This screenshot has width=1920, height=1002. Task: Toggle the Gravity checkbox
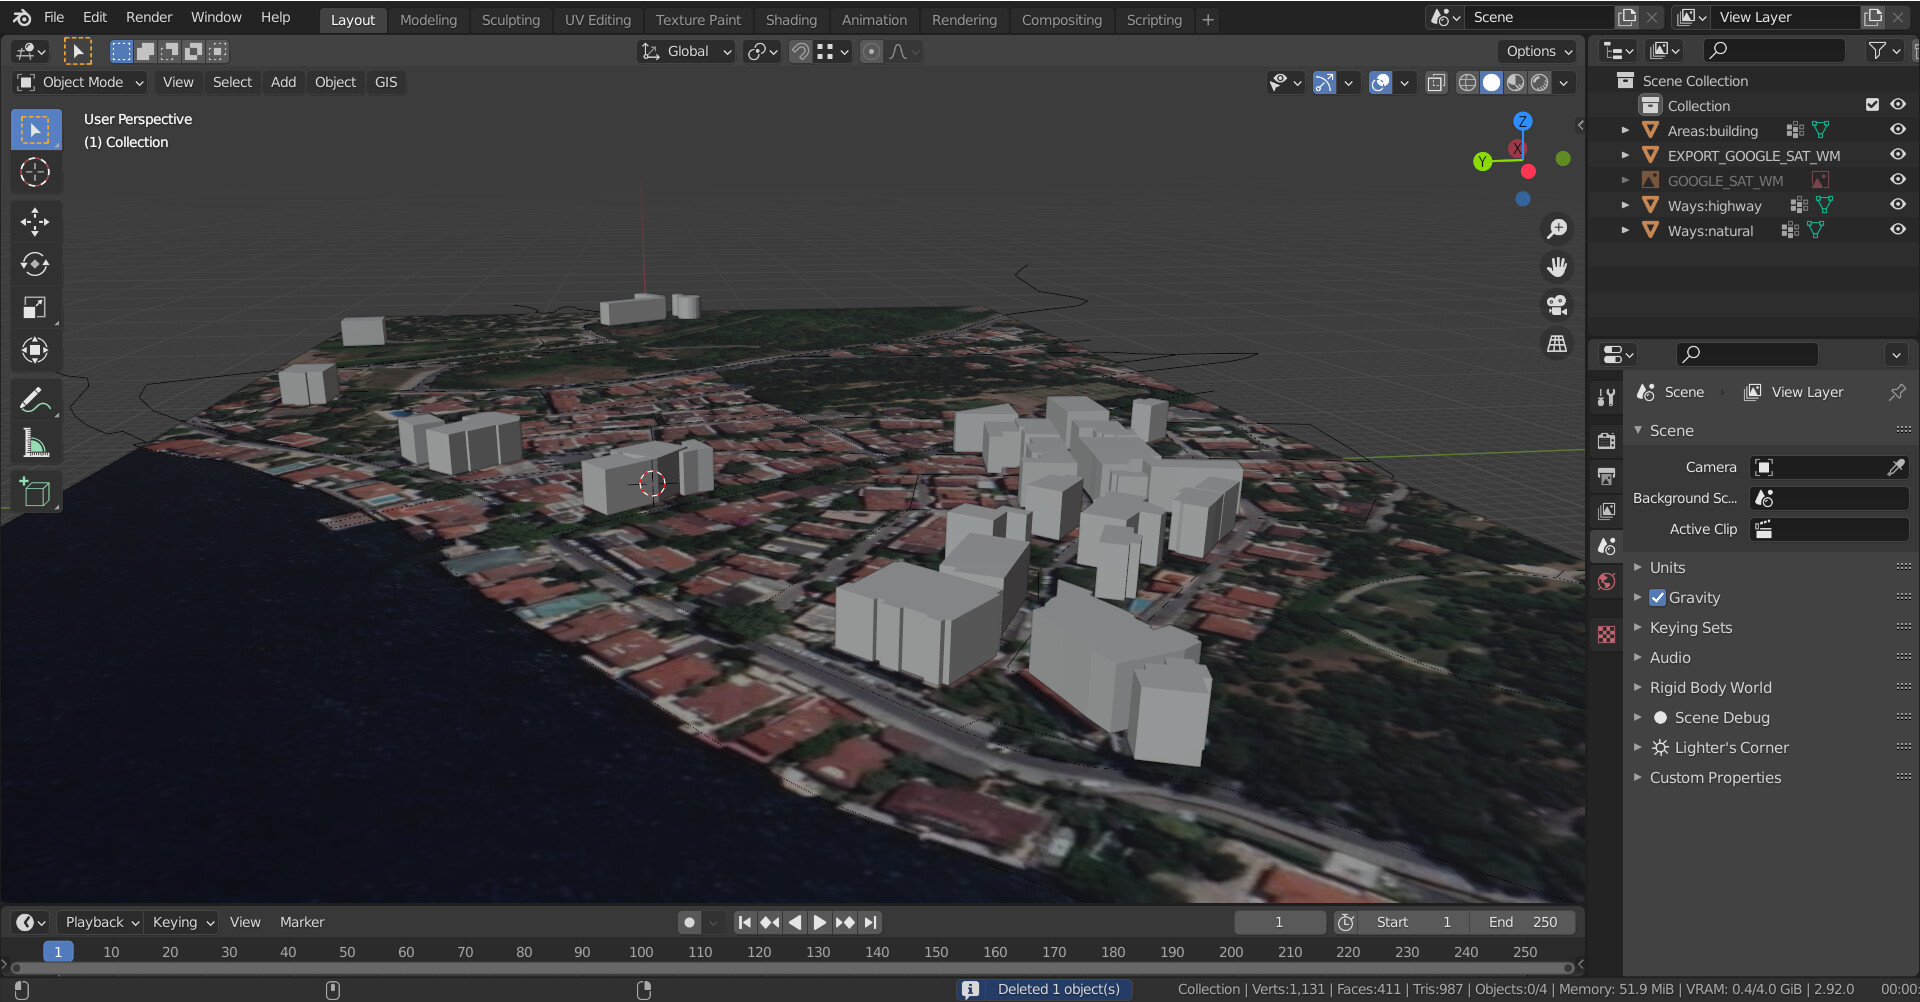click(1658, 598)
